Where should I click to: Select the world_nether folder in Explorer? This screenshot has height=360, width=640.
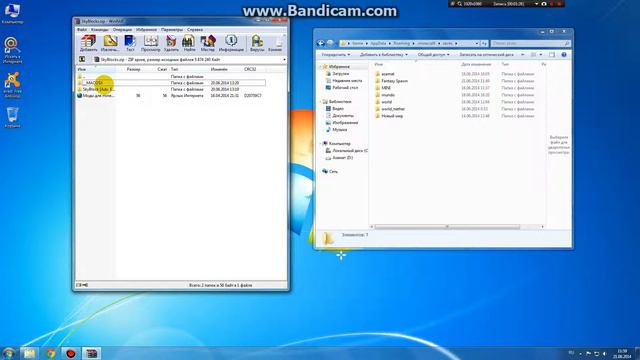[393, 109]
